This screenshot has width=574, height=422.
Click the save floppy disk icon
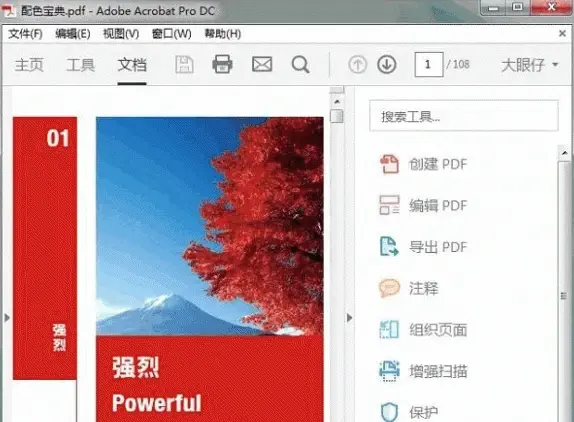coord(184,65)
